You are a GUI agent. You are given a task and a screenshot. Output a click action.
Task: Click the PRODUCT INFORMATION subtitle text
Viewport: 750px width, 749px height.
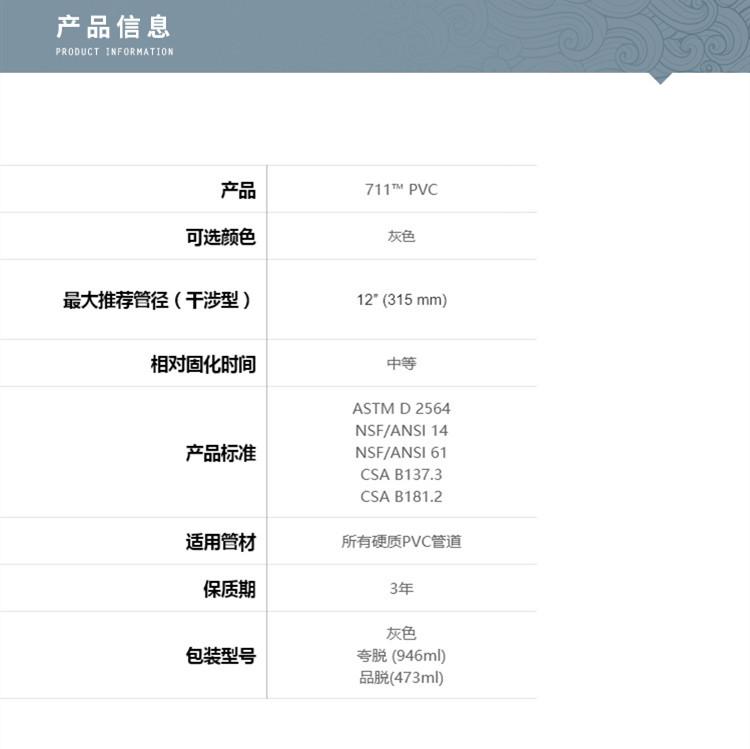[114, 52]
